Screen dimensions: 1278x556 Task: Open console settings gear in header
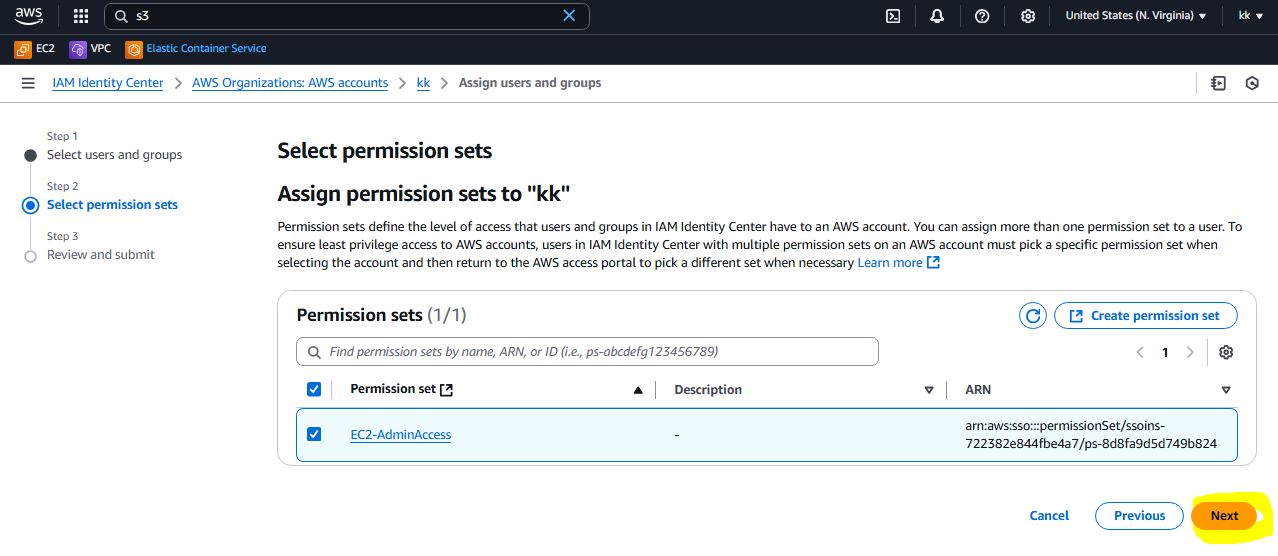point(1027,16)
